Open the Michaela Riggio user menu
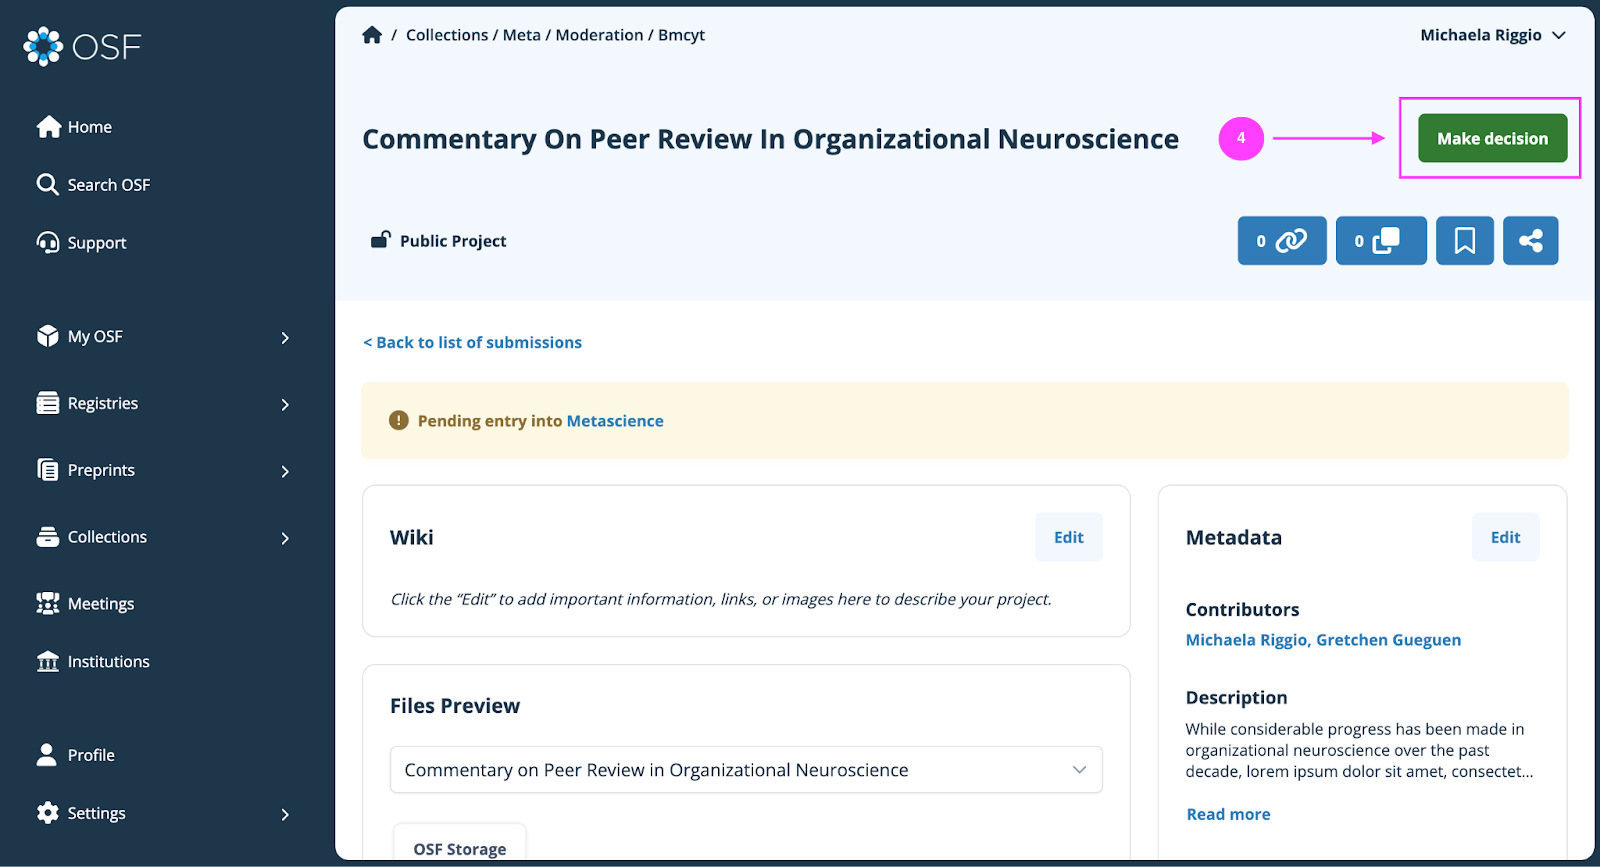1600x867 pixels. tap(1493, 35)
